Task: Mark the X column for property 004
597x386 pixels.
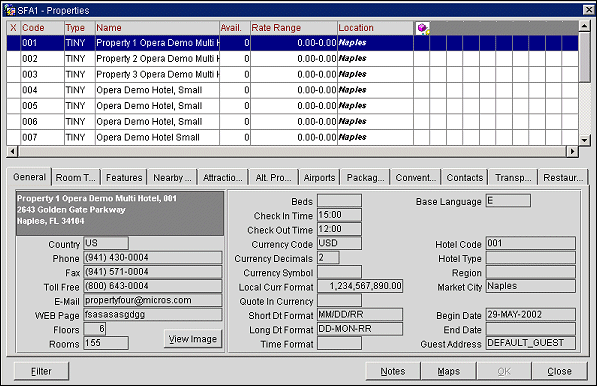Action: pos(13,90)
